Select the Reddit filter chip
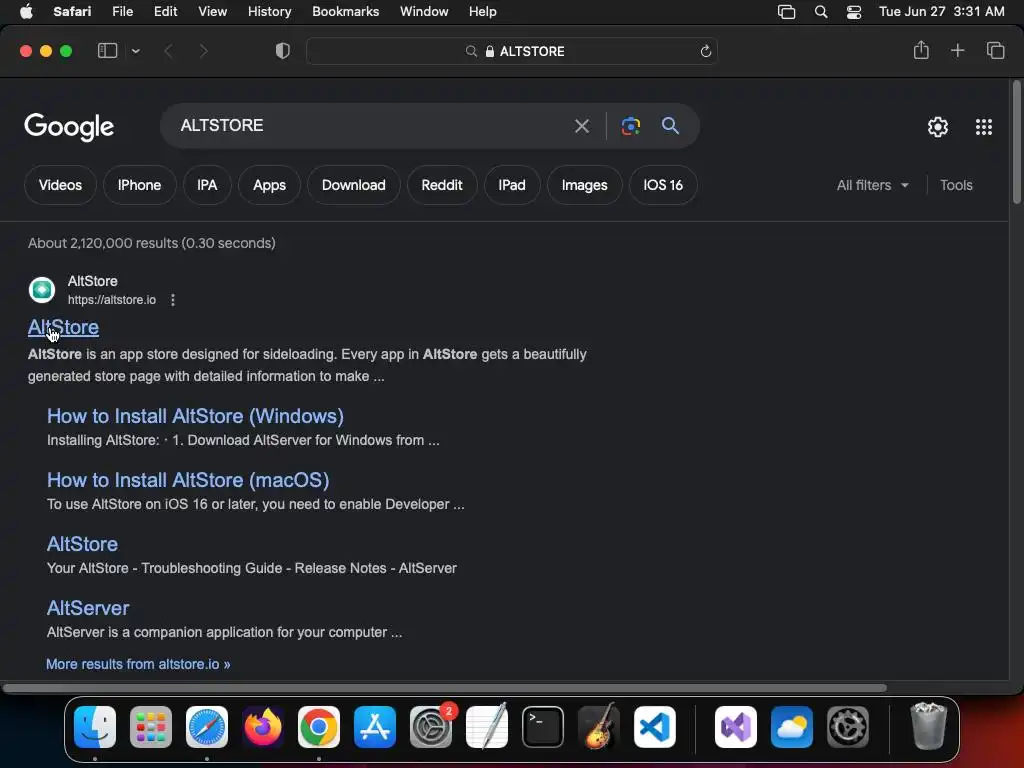The image size is (1024, 768). click(x=441, y=185)
